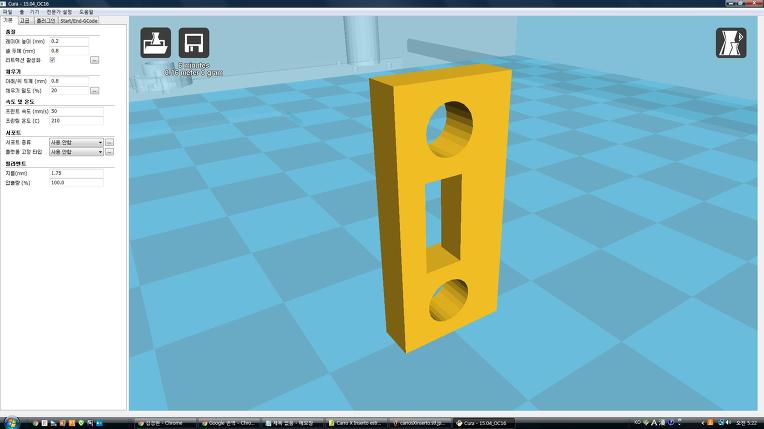Click the layer height field showing 0.2
This screenshot has height=429, width=764.
[69, 41]
